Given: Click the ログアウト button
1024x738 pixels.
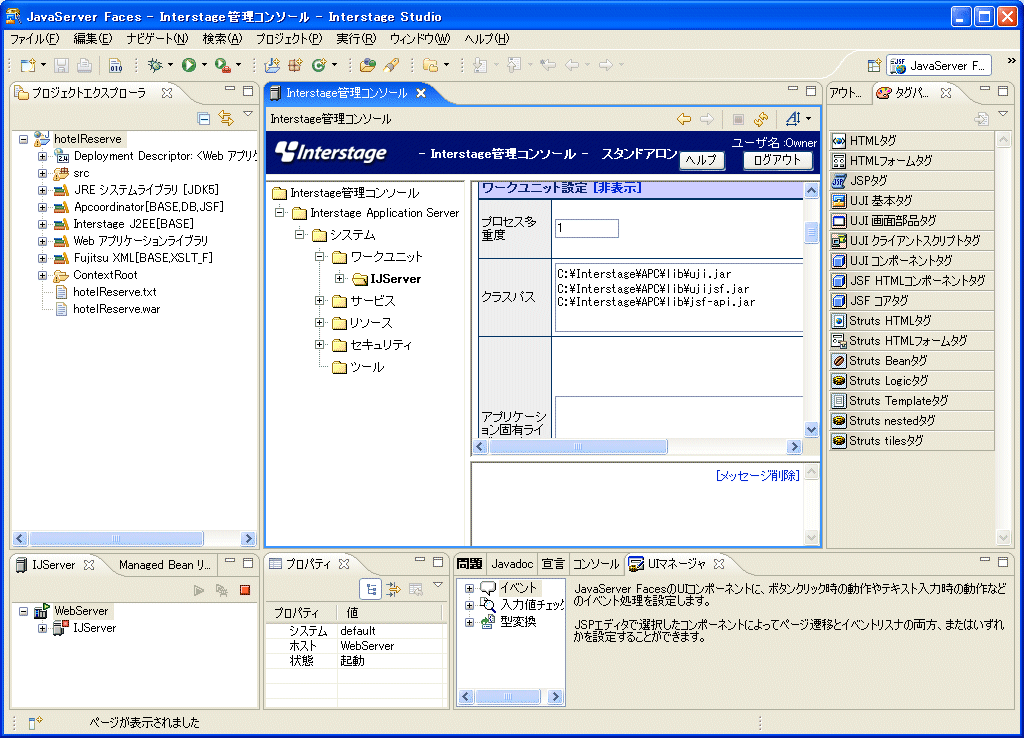Looking at the screenshot, I should click(777, 160).
